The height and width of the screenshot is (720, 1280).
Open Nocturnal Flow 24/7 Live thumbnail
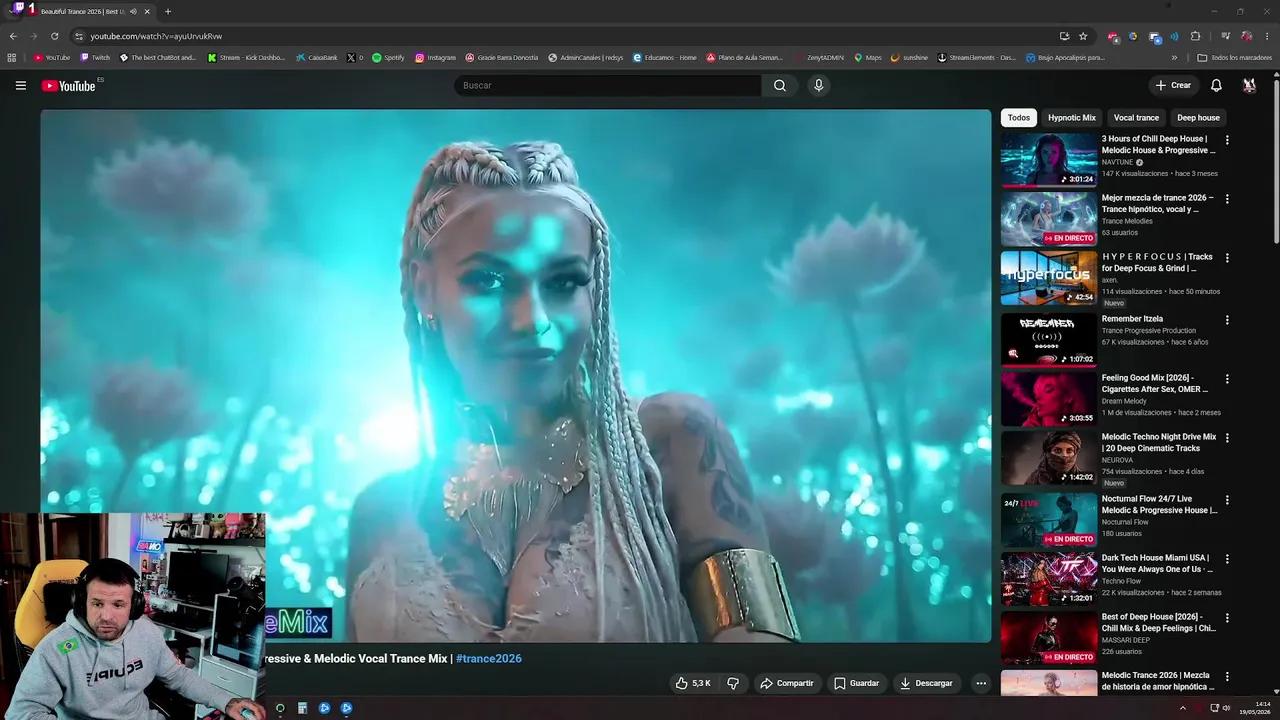coord(1049,520)
